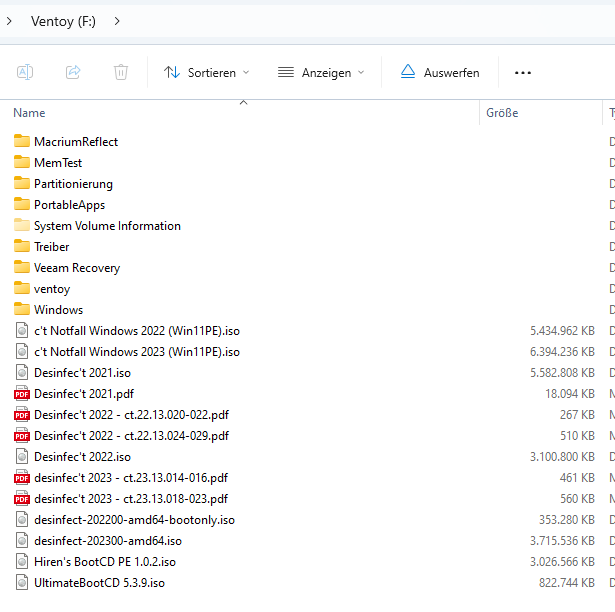
Task: Select file name c't Notfall Windows 2023 (Win11PE).iso
Action: pos(137,352)
